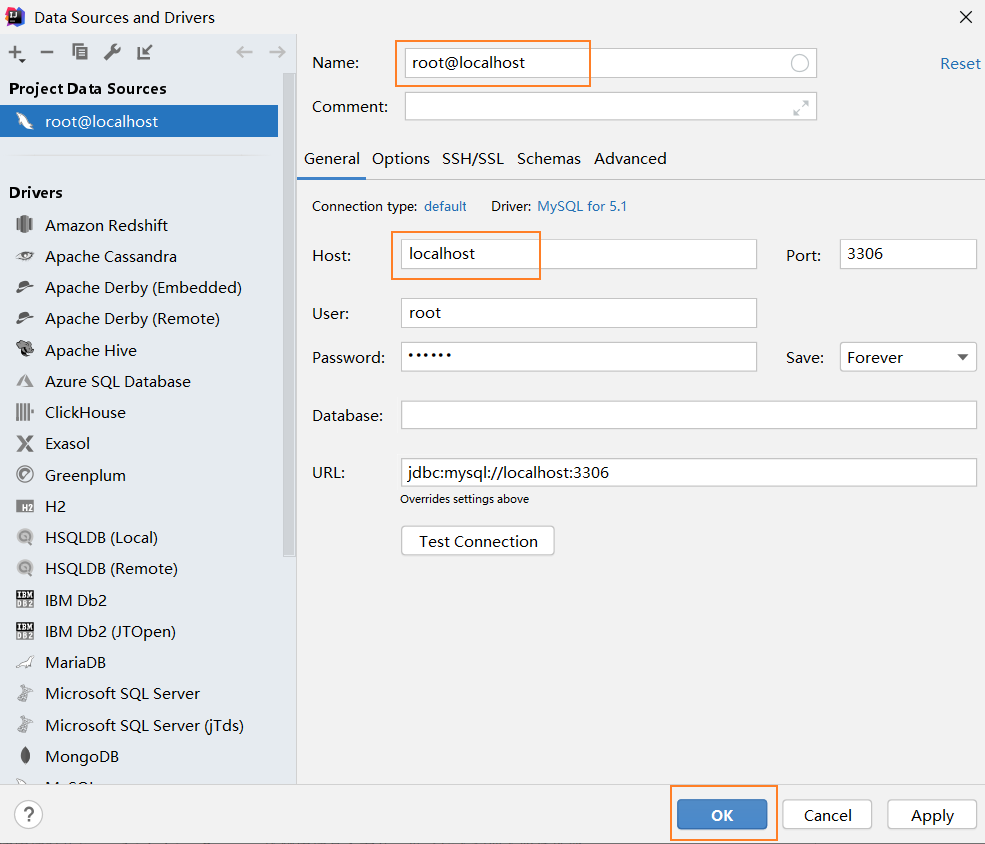Select the H2 driver
This screenshot has height=844, width=985.
(x=55, y=506)
